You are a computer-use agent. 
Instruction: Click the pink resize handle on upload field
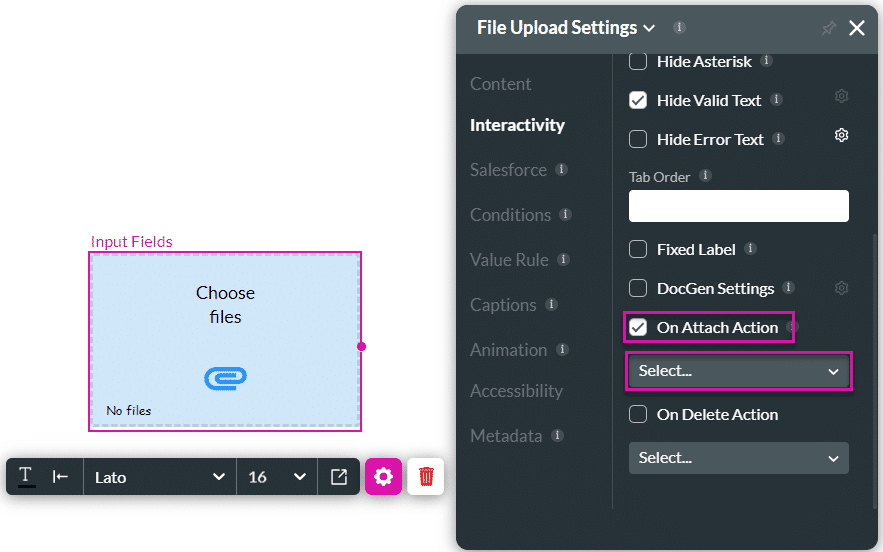pyautogui.click(x=362, y=346)
